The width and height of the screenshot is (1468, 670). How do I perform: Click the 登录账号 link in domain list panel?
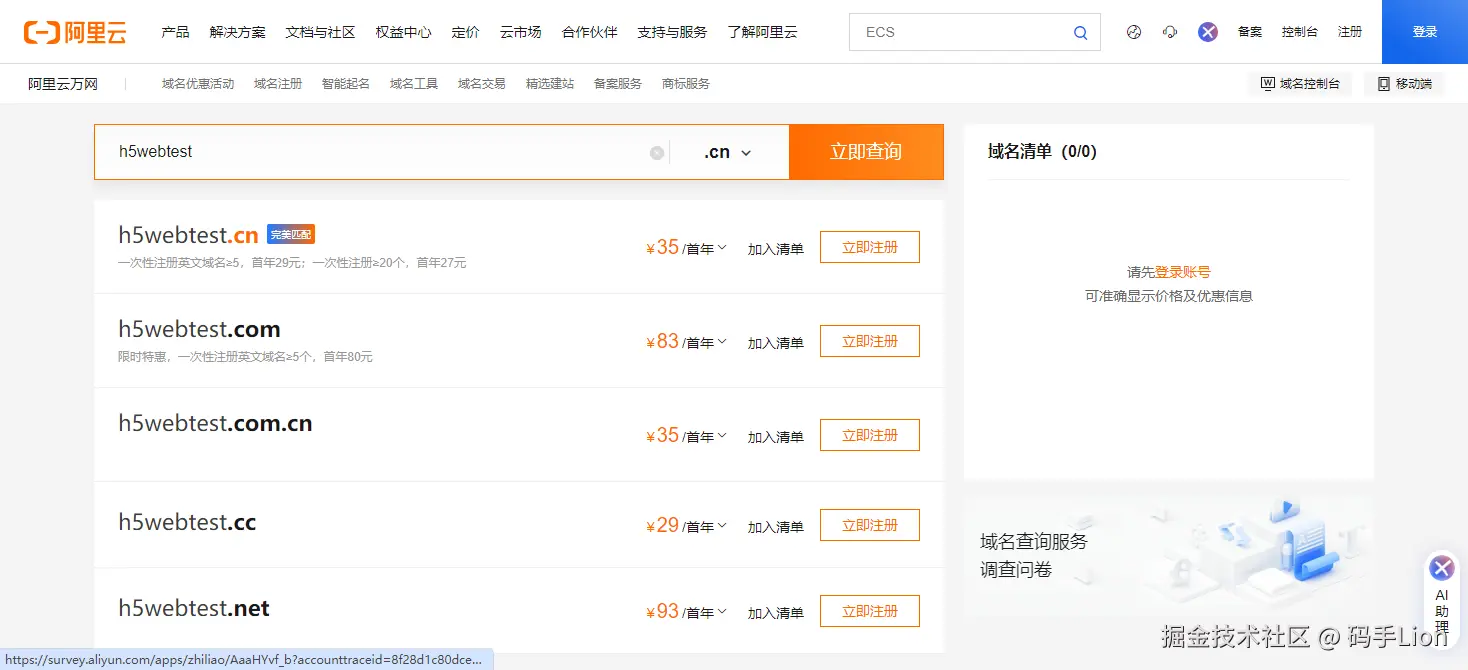point(1183,272)
